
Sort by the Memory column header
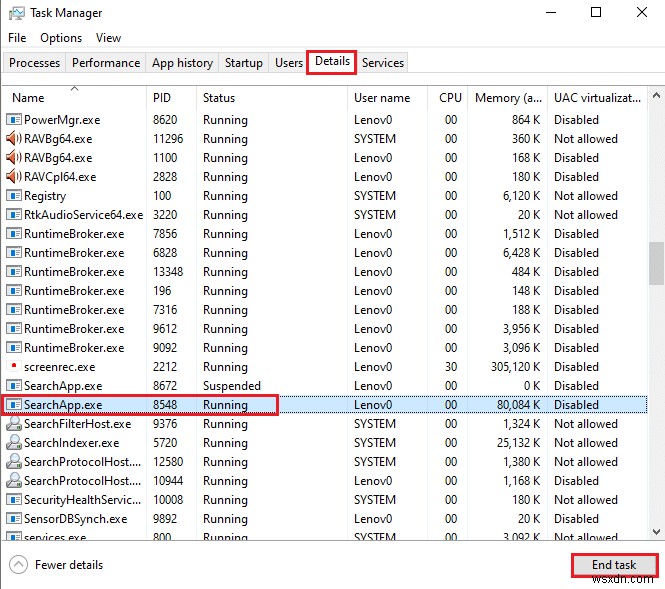coord(508,98)
